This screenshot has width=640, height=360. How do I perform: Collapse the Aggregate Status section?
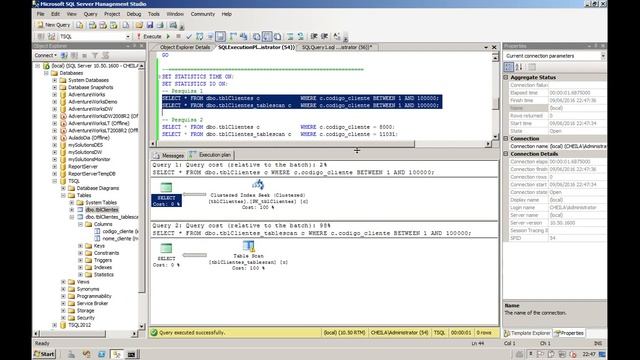[506, 77]
